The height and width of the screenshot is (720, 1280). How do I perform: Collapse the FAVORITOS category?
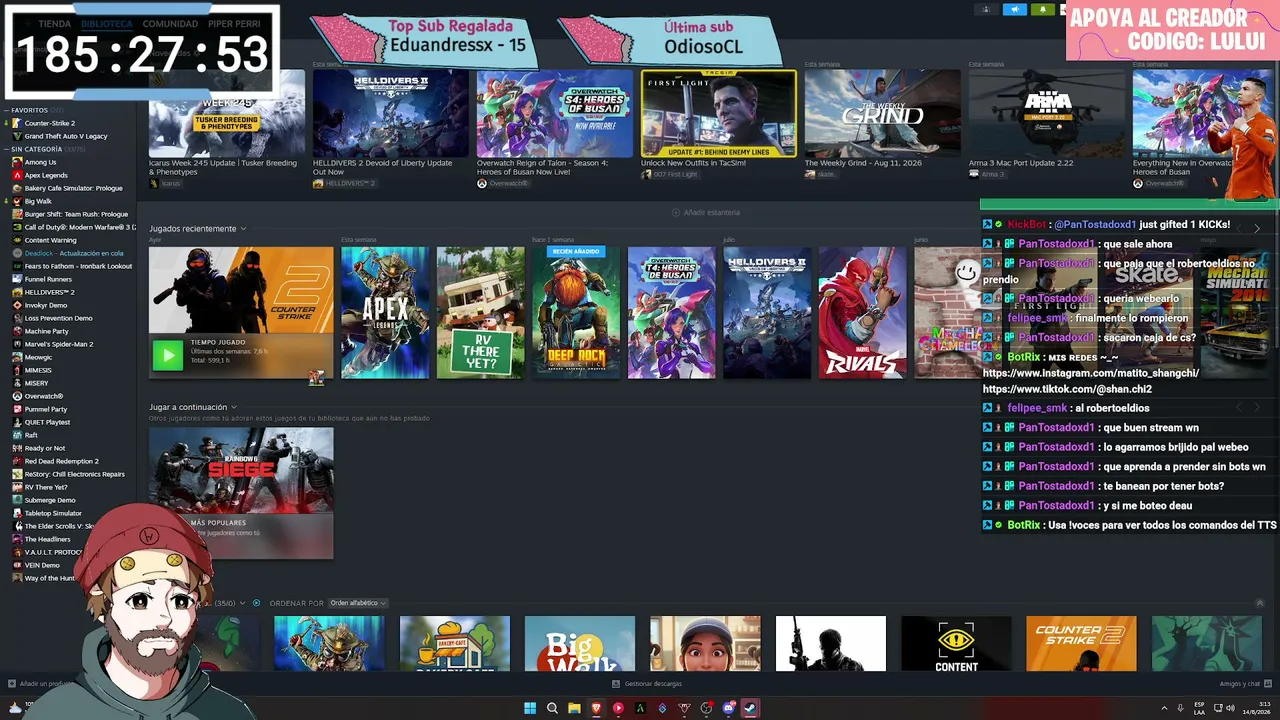pyautogui.click(x=7, y=110)
